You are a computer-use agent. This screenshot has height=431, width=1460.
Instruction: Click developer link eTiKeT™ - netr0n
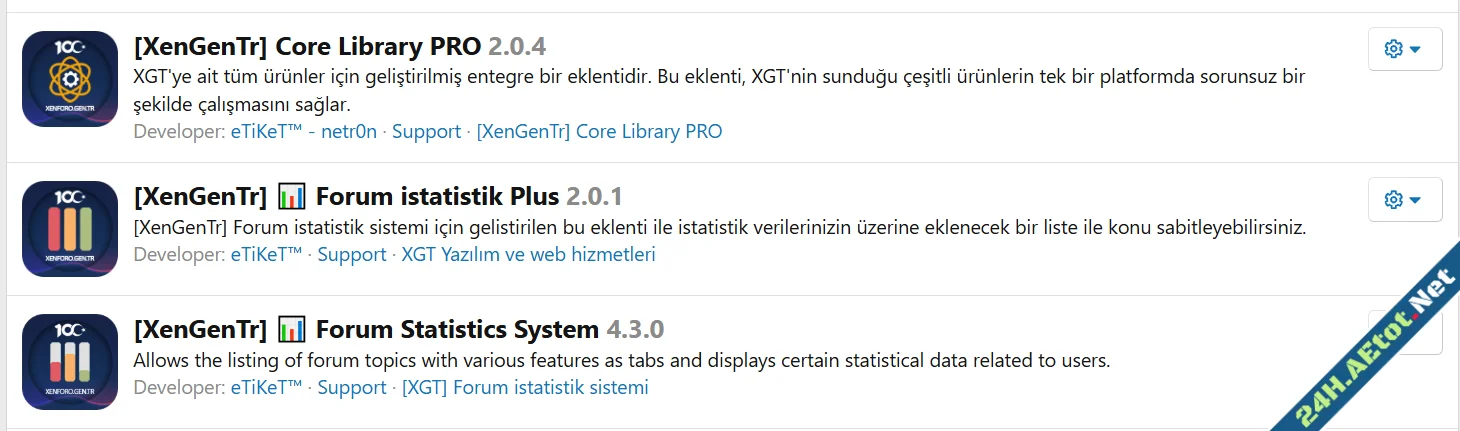click(x=303, y=131)
